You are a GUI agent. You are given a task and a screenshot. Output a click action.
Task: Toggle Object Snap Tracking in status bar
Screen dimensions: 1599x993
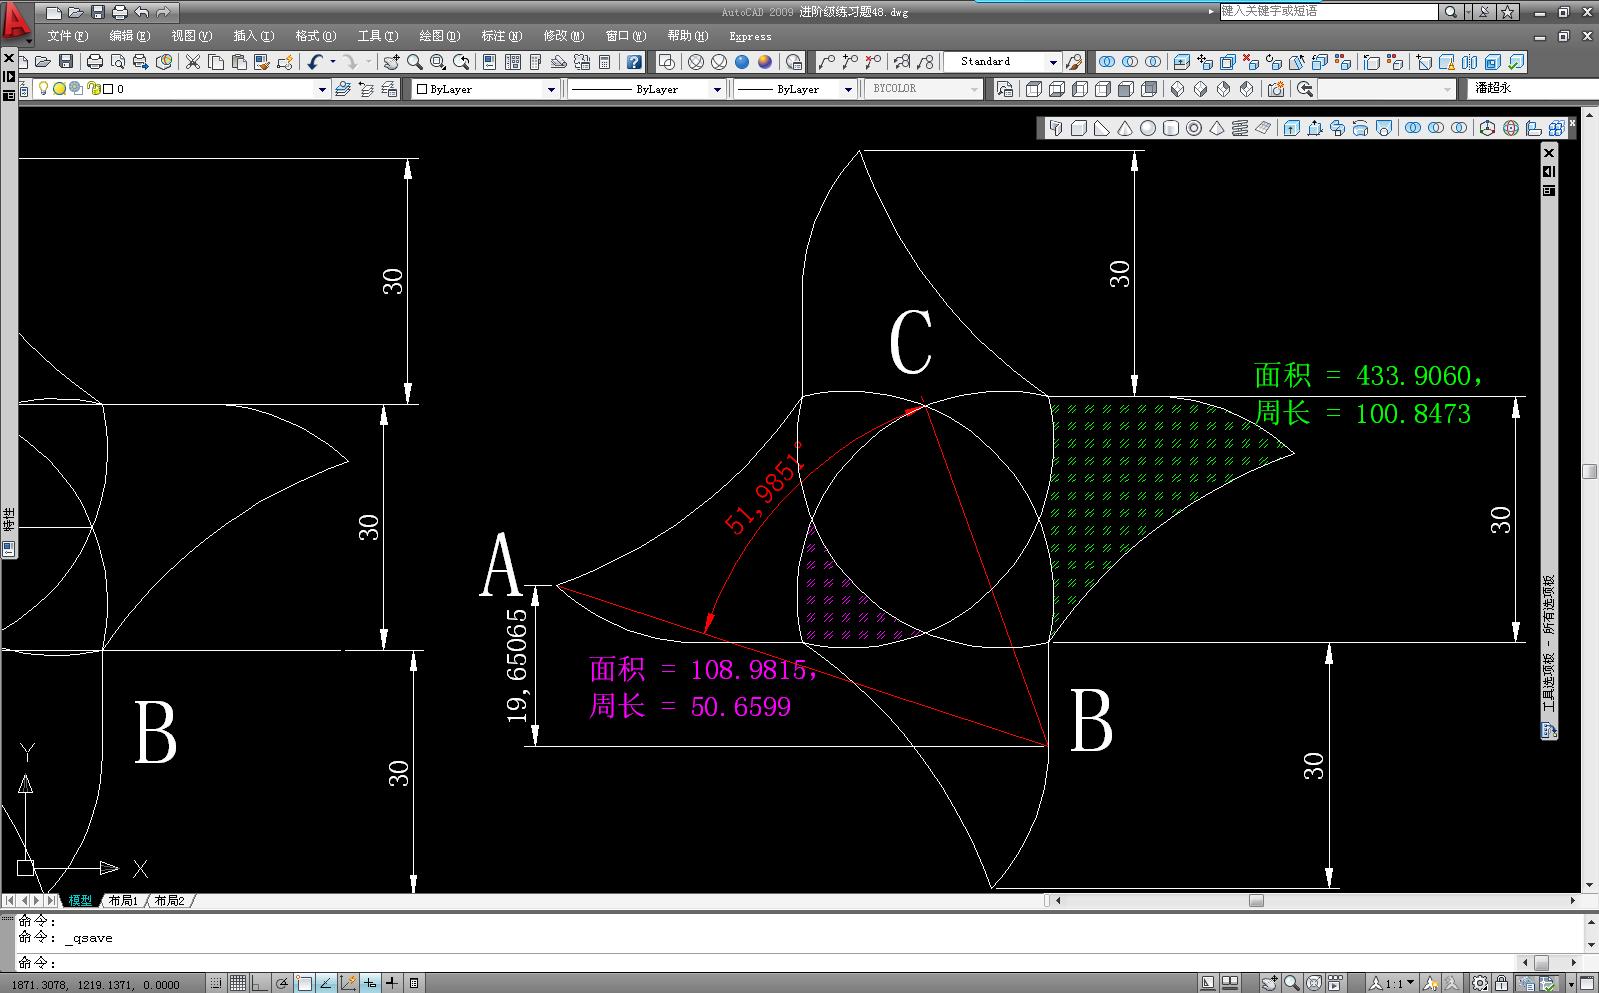[326, 983]
